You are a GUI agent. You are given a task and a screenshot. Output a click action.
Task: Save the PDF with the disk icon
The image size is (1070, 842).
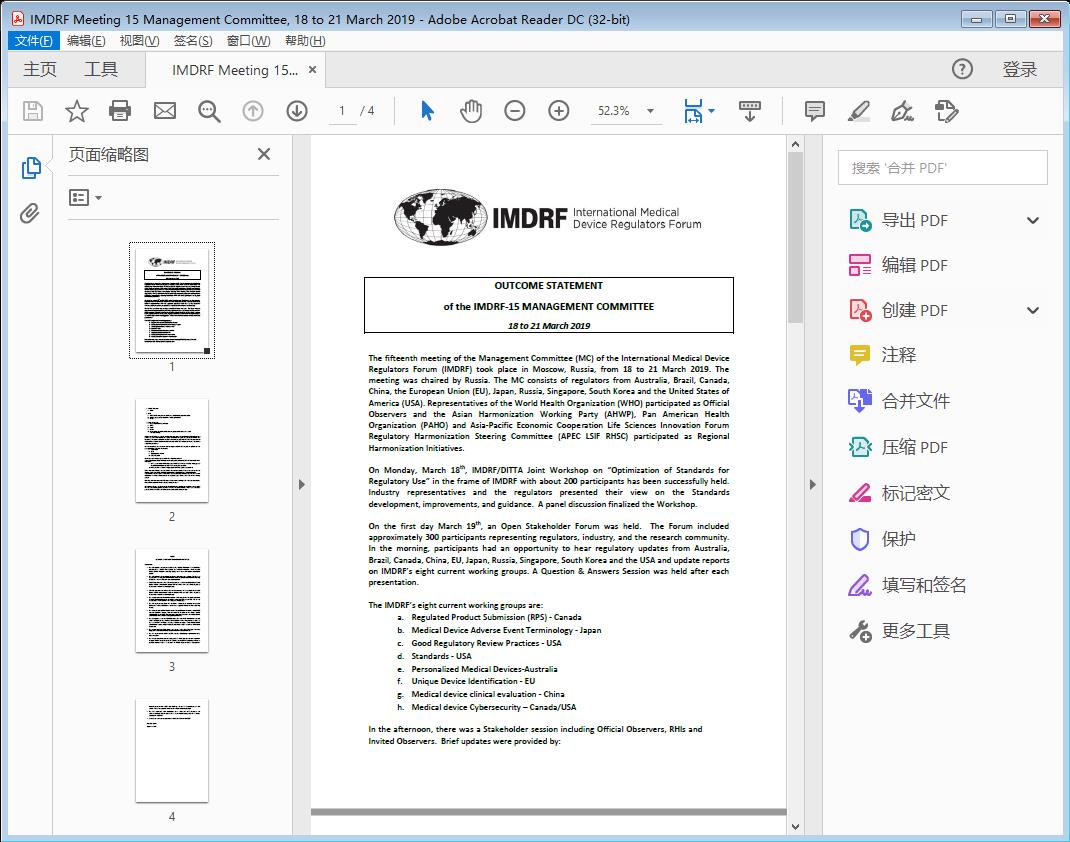[x=31, y=111]
